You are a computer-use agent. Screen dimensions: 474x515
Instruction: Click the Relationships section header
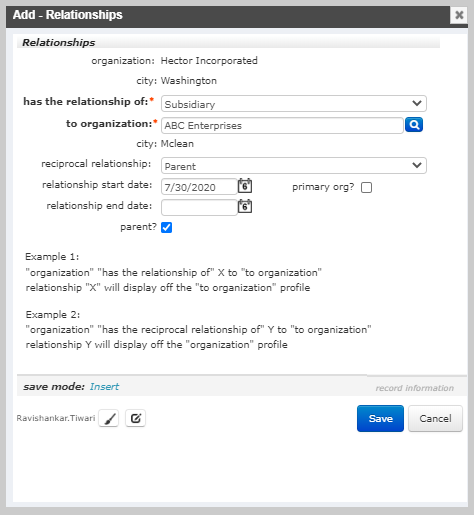[59, 43]
